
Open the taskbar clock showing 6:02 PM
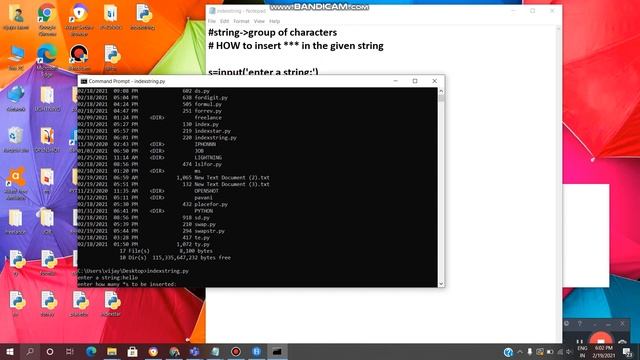[x=604, y=352]
